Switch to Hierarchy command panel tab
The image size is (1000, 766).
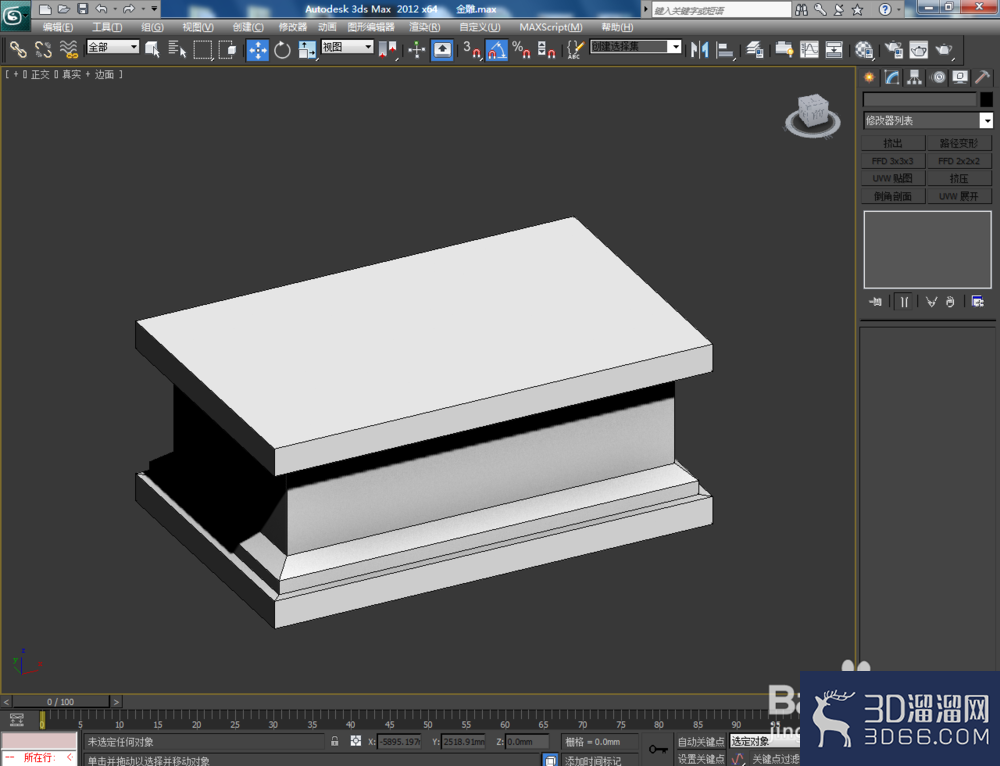(x=915, y=77)
